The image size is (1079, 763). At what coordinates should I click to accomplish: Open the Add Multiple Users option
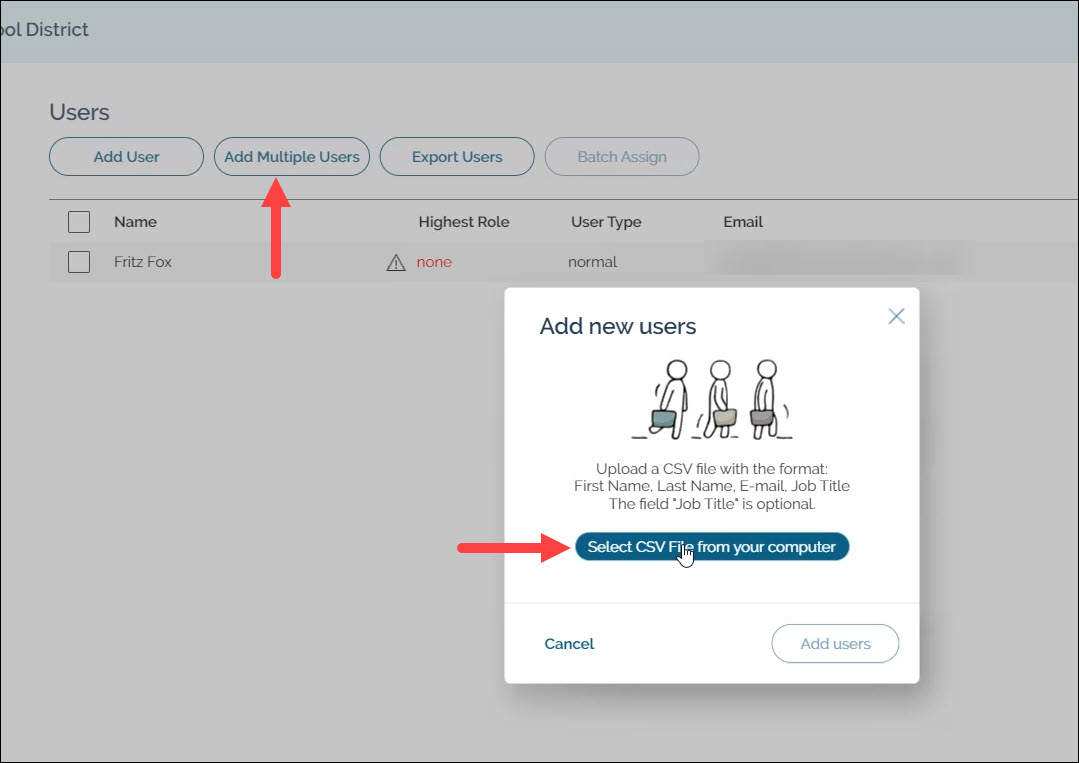pos(292,157)
